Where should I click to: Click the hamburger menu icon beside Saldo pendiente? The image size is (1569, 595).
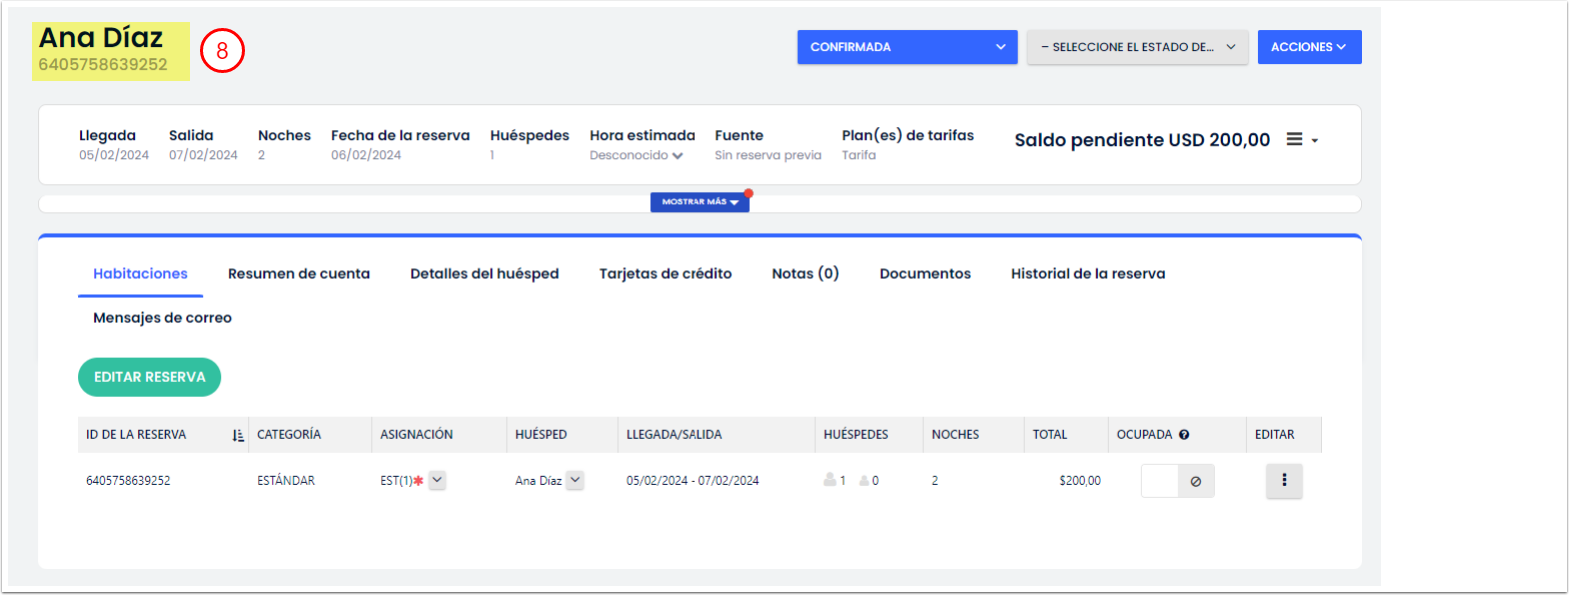click(1294, 140)
